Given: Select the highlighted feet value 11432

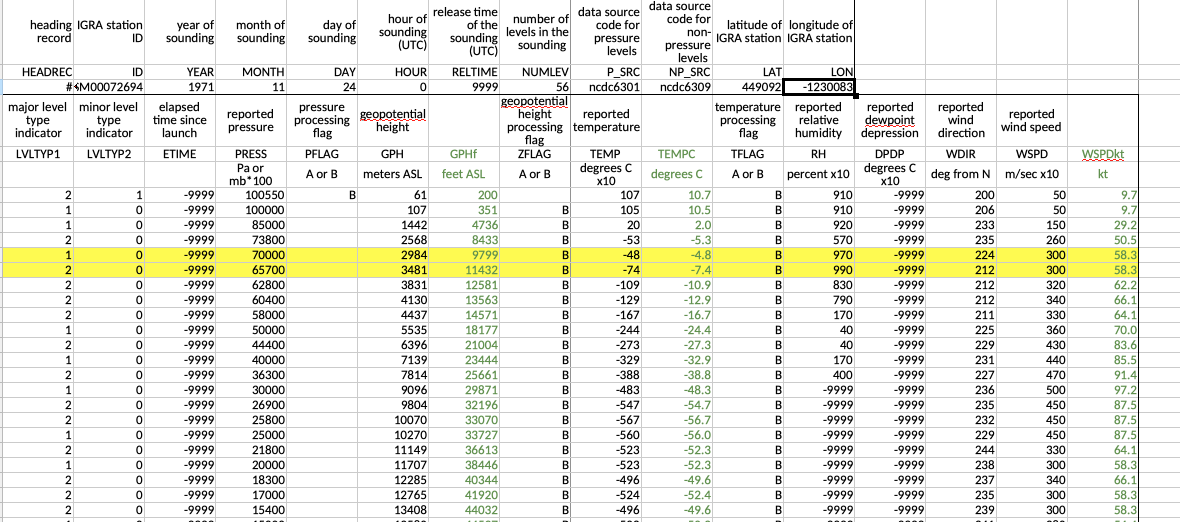Looking at the screenshot, I should (466, 268).
